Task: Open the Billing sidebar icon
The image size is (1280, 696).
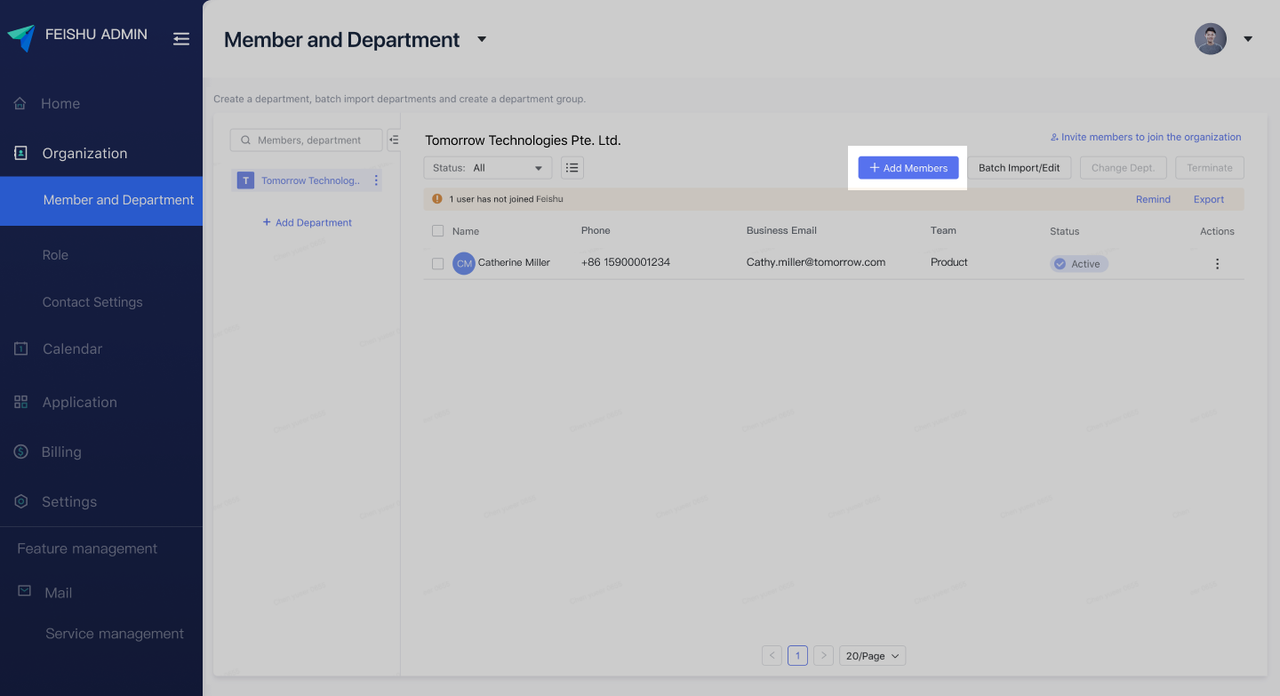Action: (19, 451)
